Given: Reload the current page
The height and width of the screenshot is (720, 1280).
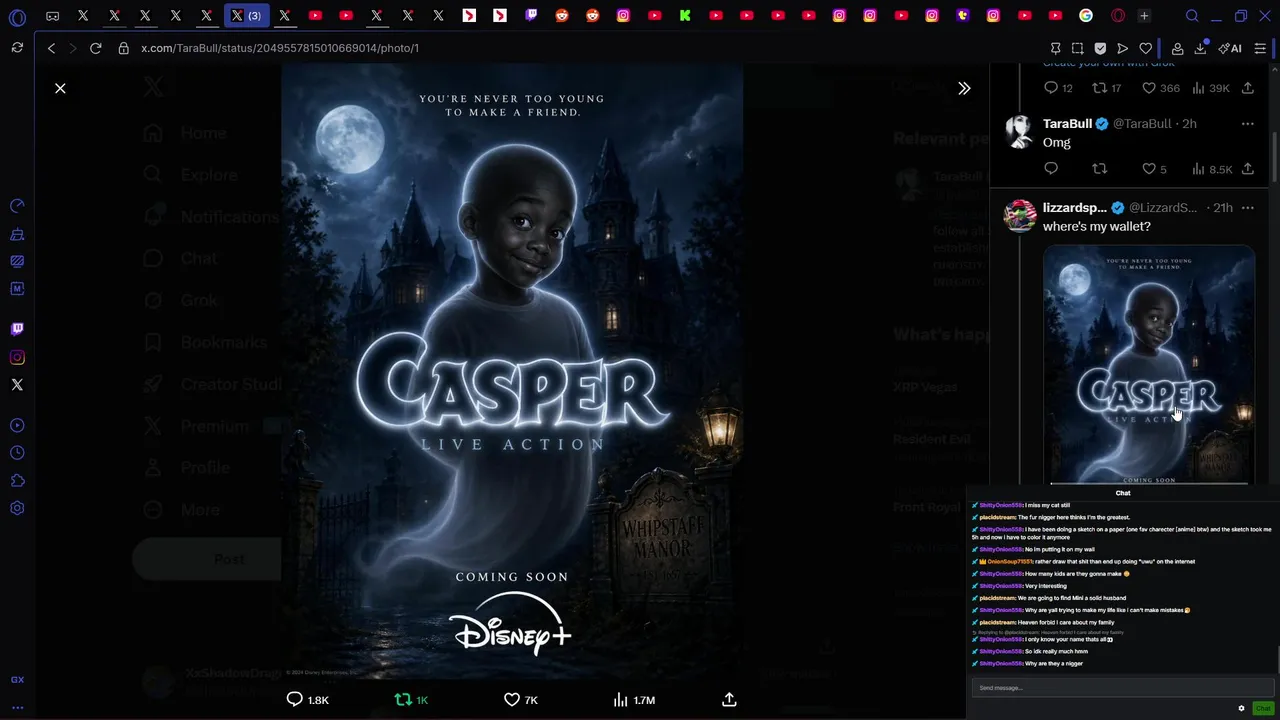Looking at the screenshot, I should point(95,48).
